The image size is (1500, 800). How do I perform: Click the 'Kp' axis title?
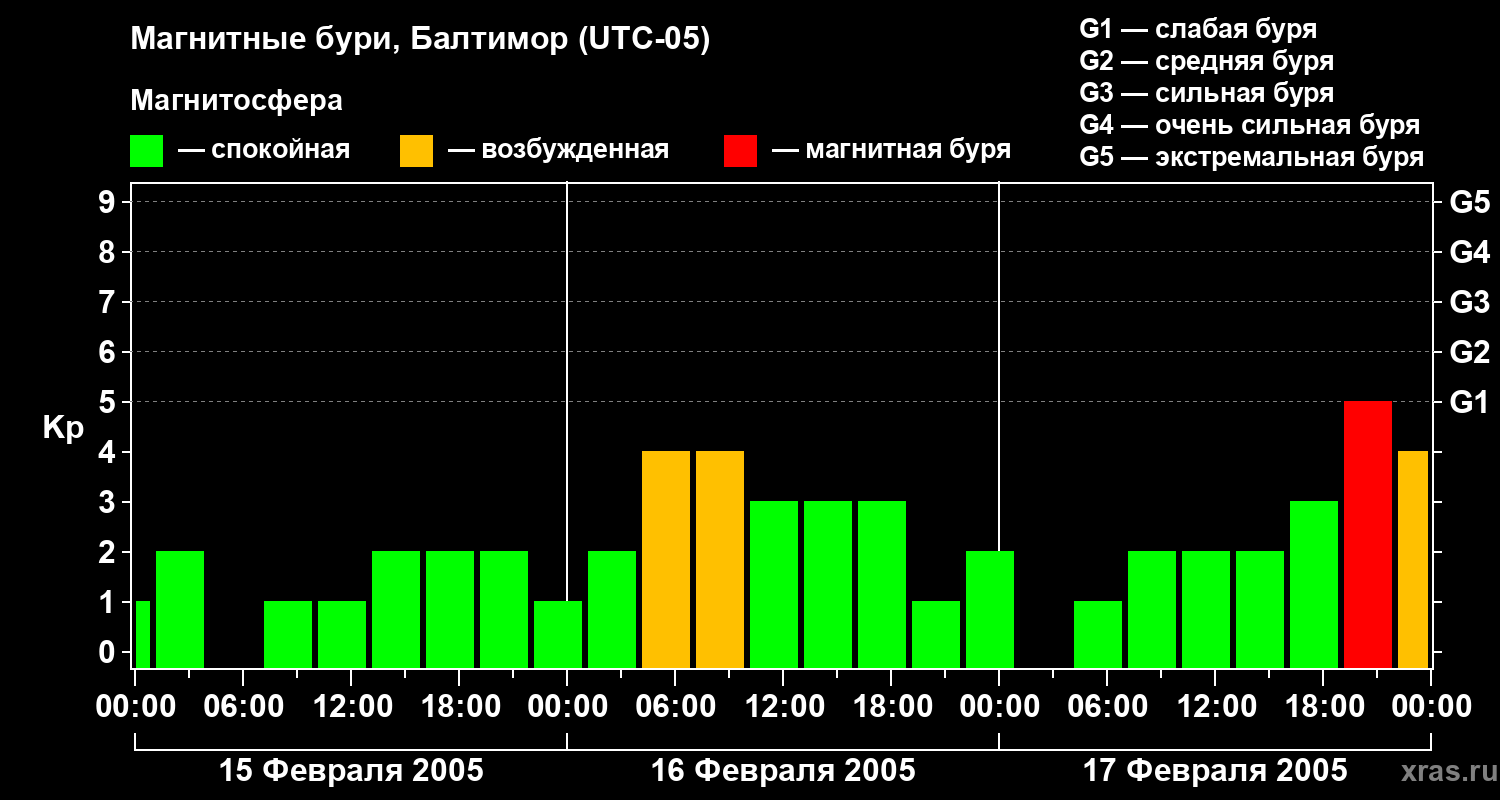(64, 428)
